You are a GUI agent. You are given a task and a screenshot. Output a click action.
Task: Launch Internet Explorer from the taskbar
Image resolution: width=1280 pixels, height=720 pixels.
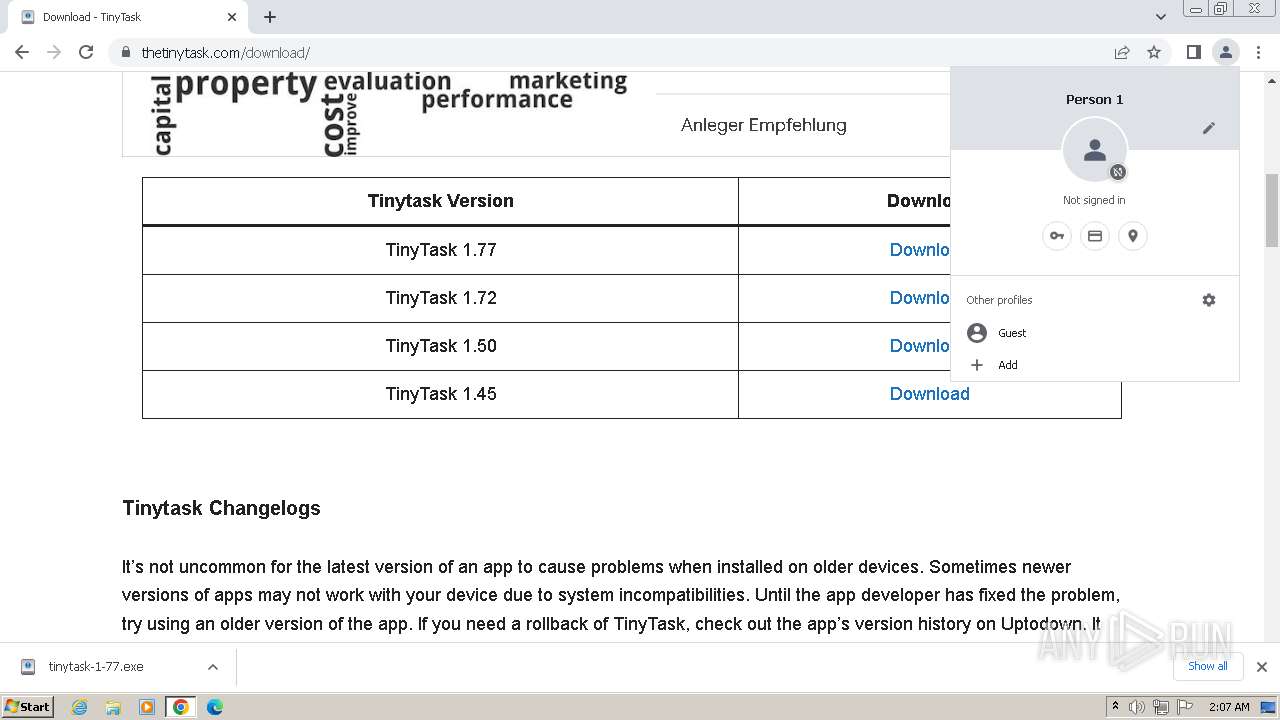pos(80,707)
